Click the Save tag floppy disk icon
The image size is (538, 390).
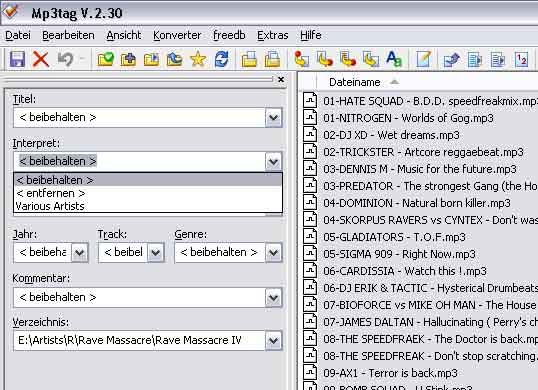(17, 59)
